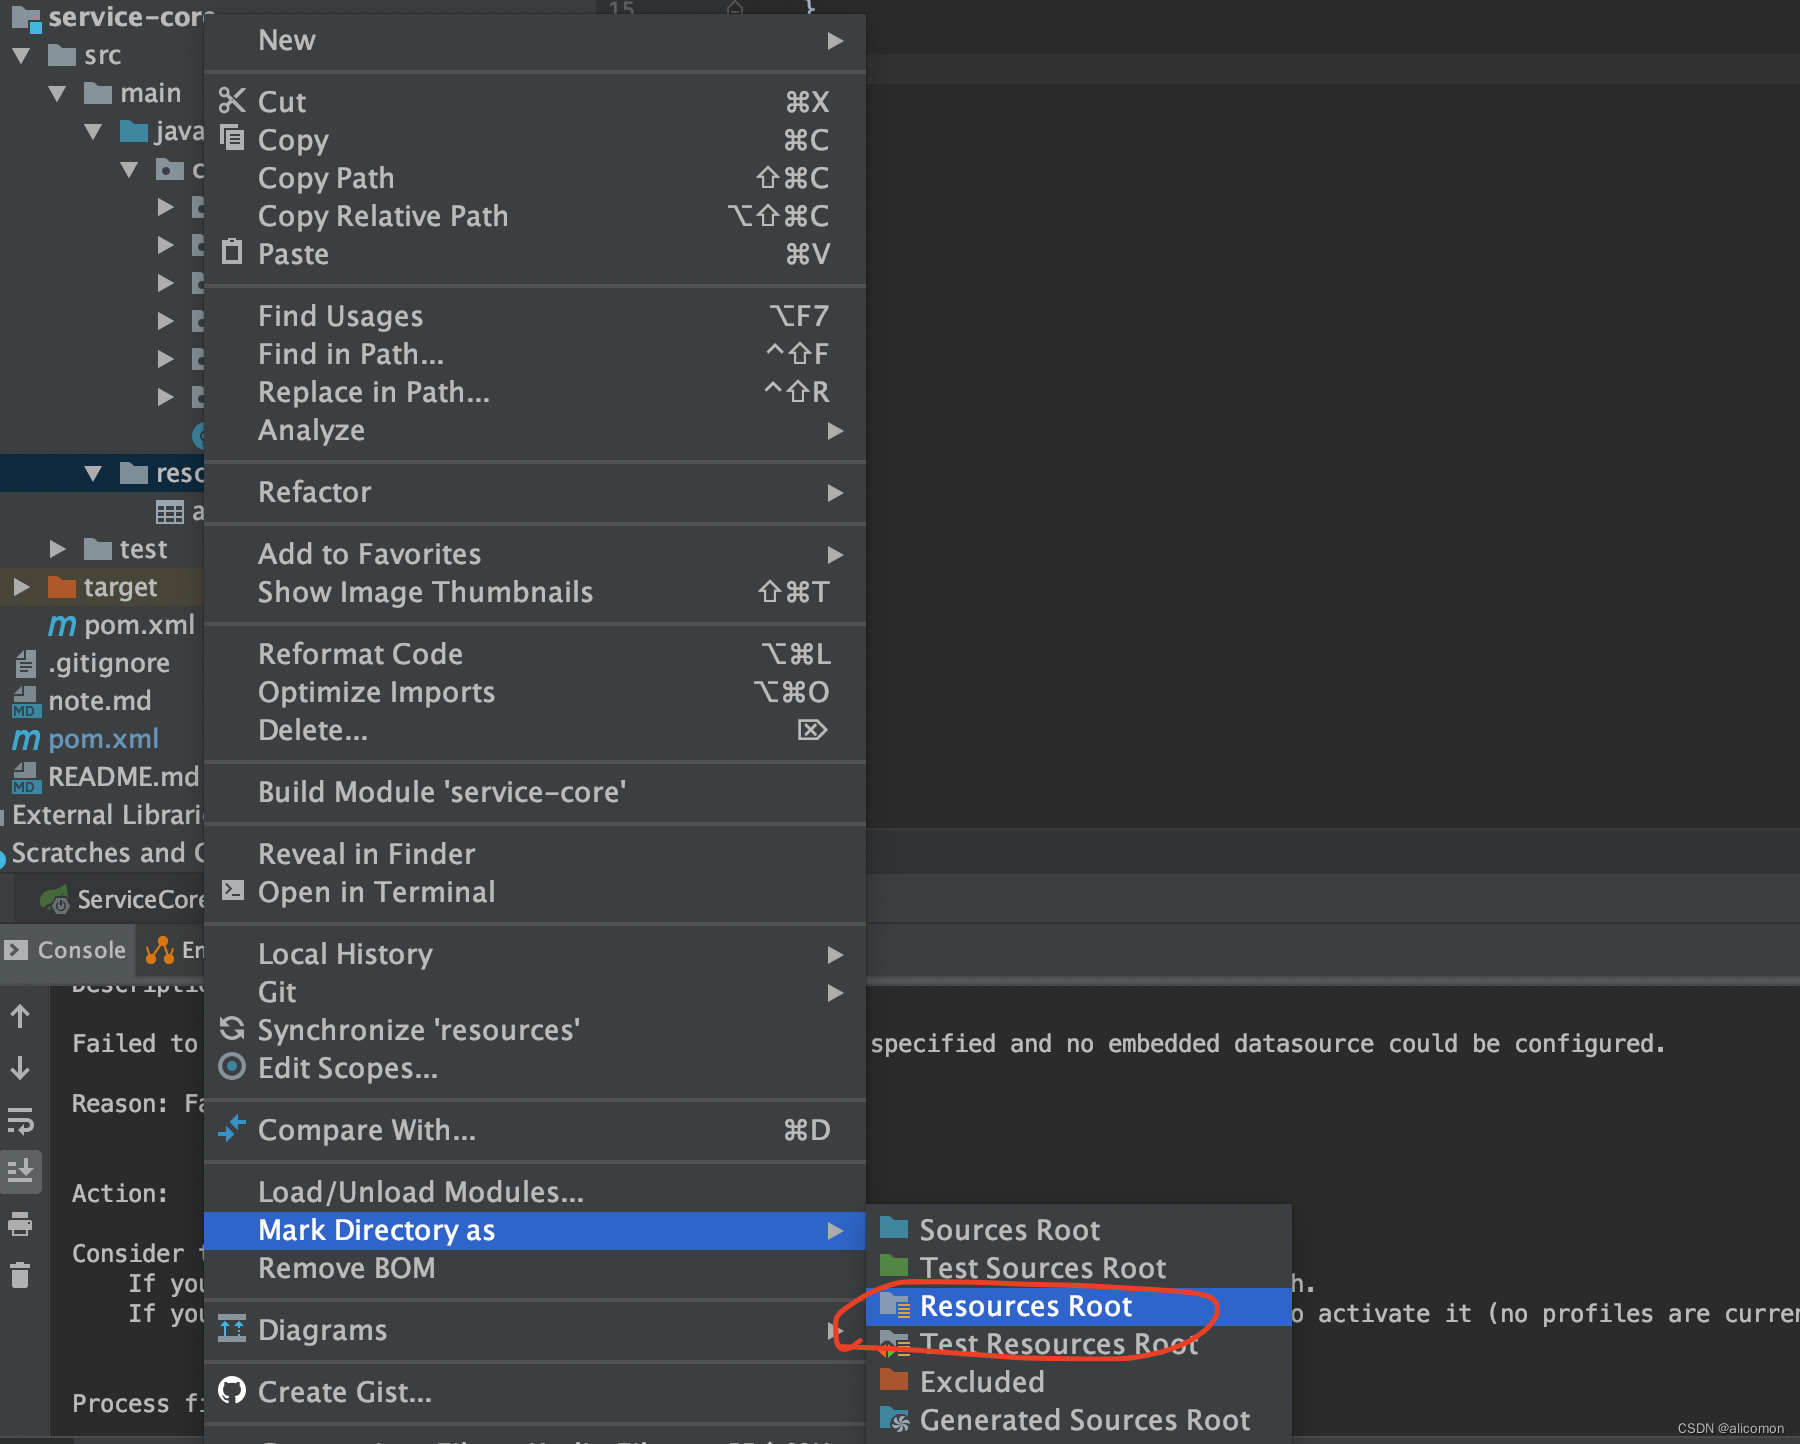
Task: Choose Mark Directory as
Action: tap(535, 1230)
